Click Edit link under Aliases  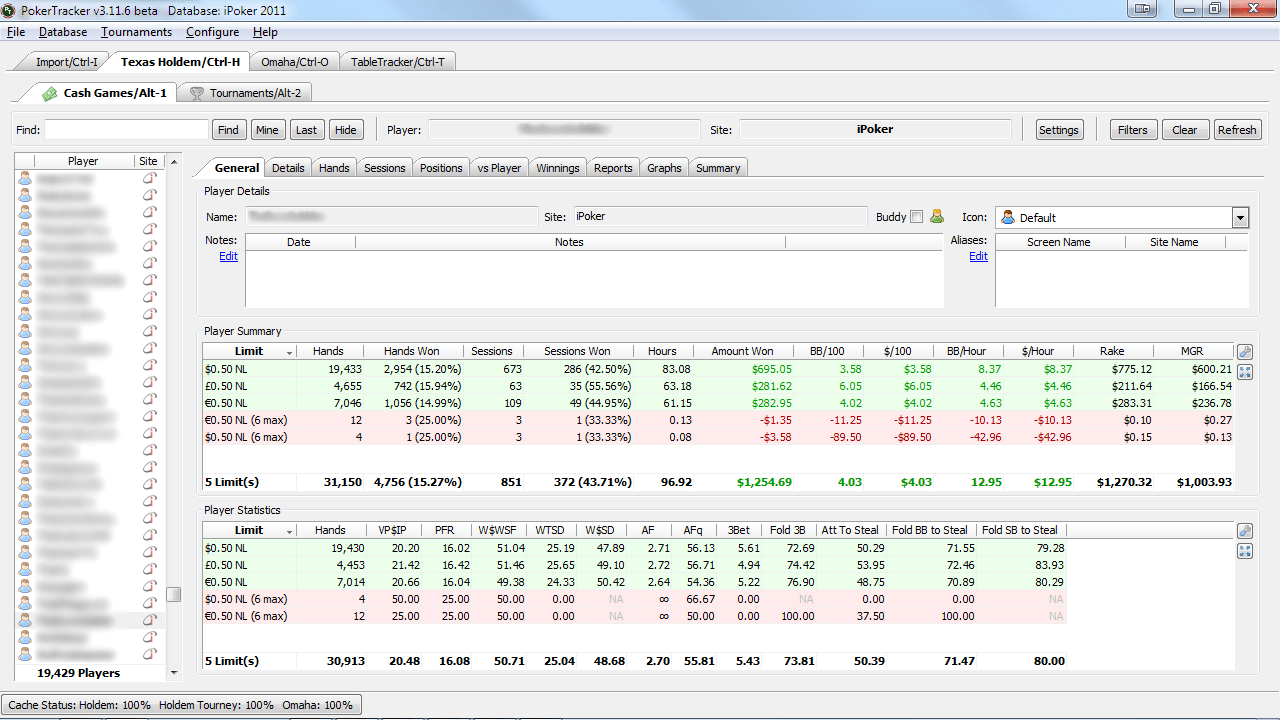click(x=978, y=256)
